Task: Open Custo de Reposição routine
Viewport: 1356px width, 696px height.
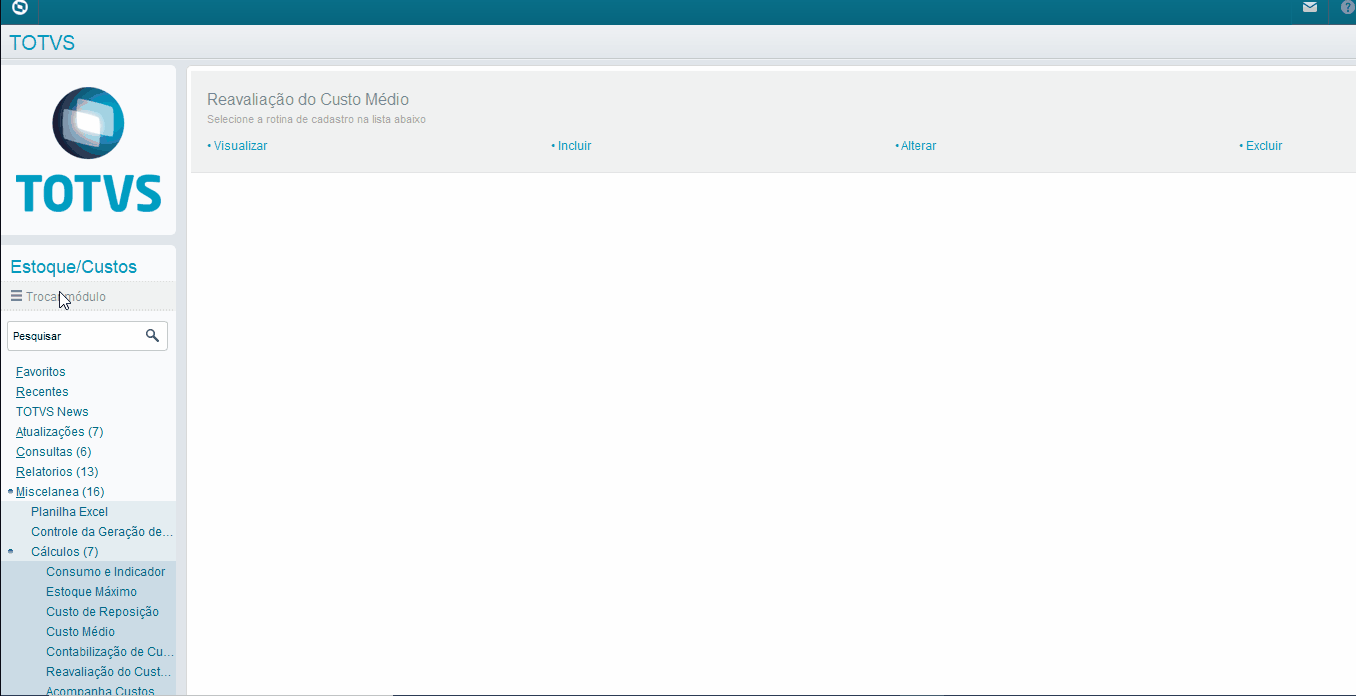Action: tap(102, 612)
